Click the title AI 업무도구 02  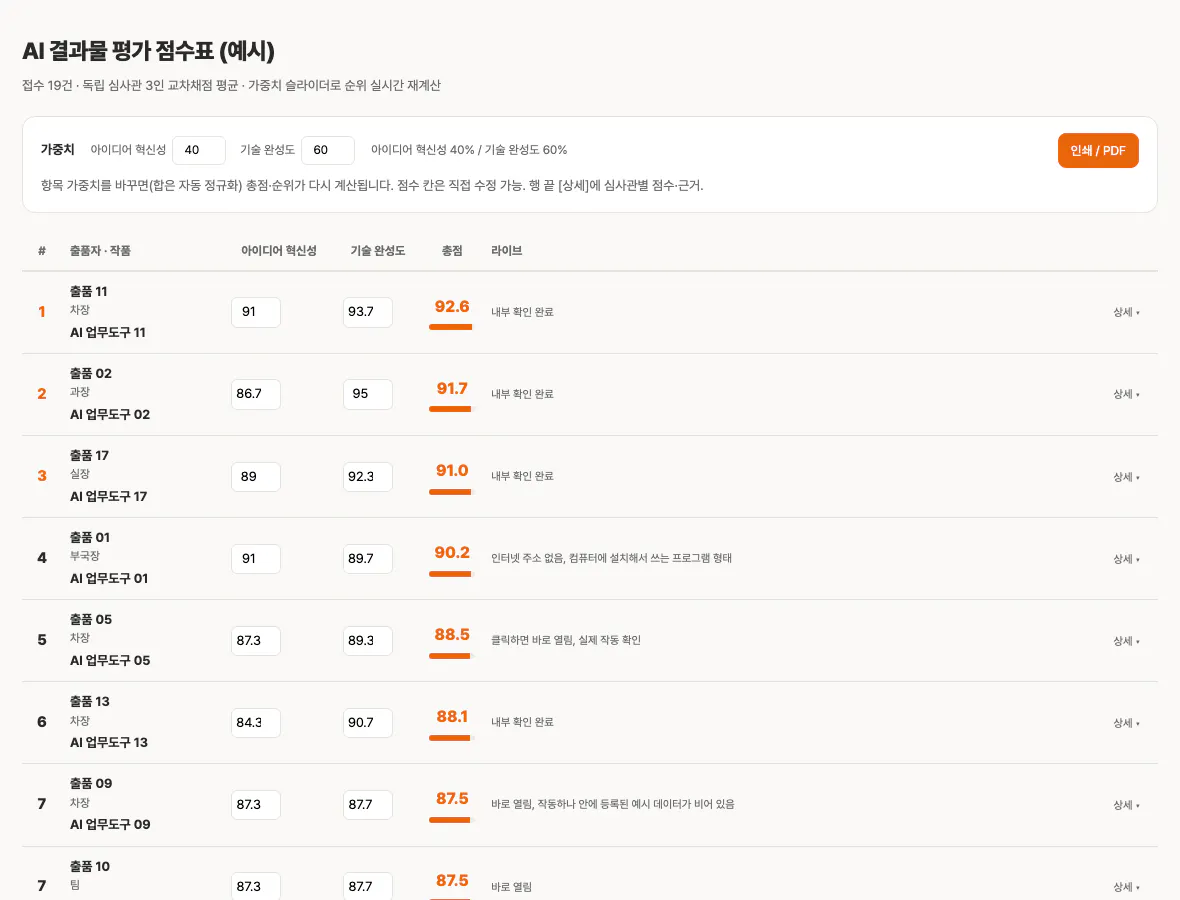click(110, 415)
